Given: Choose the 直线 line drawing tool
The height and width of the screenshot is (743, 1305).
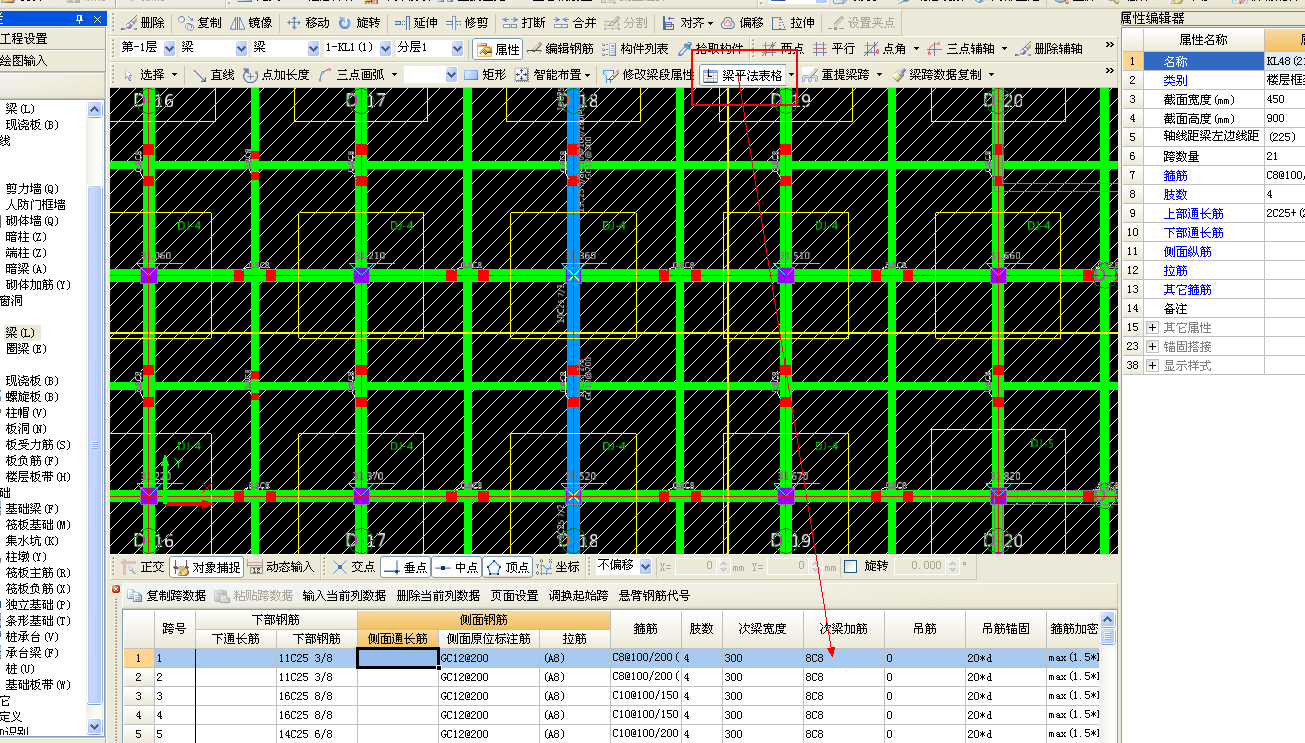Looking at the screenshot, I should [212, 75].
